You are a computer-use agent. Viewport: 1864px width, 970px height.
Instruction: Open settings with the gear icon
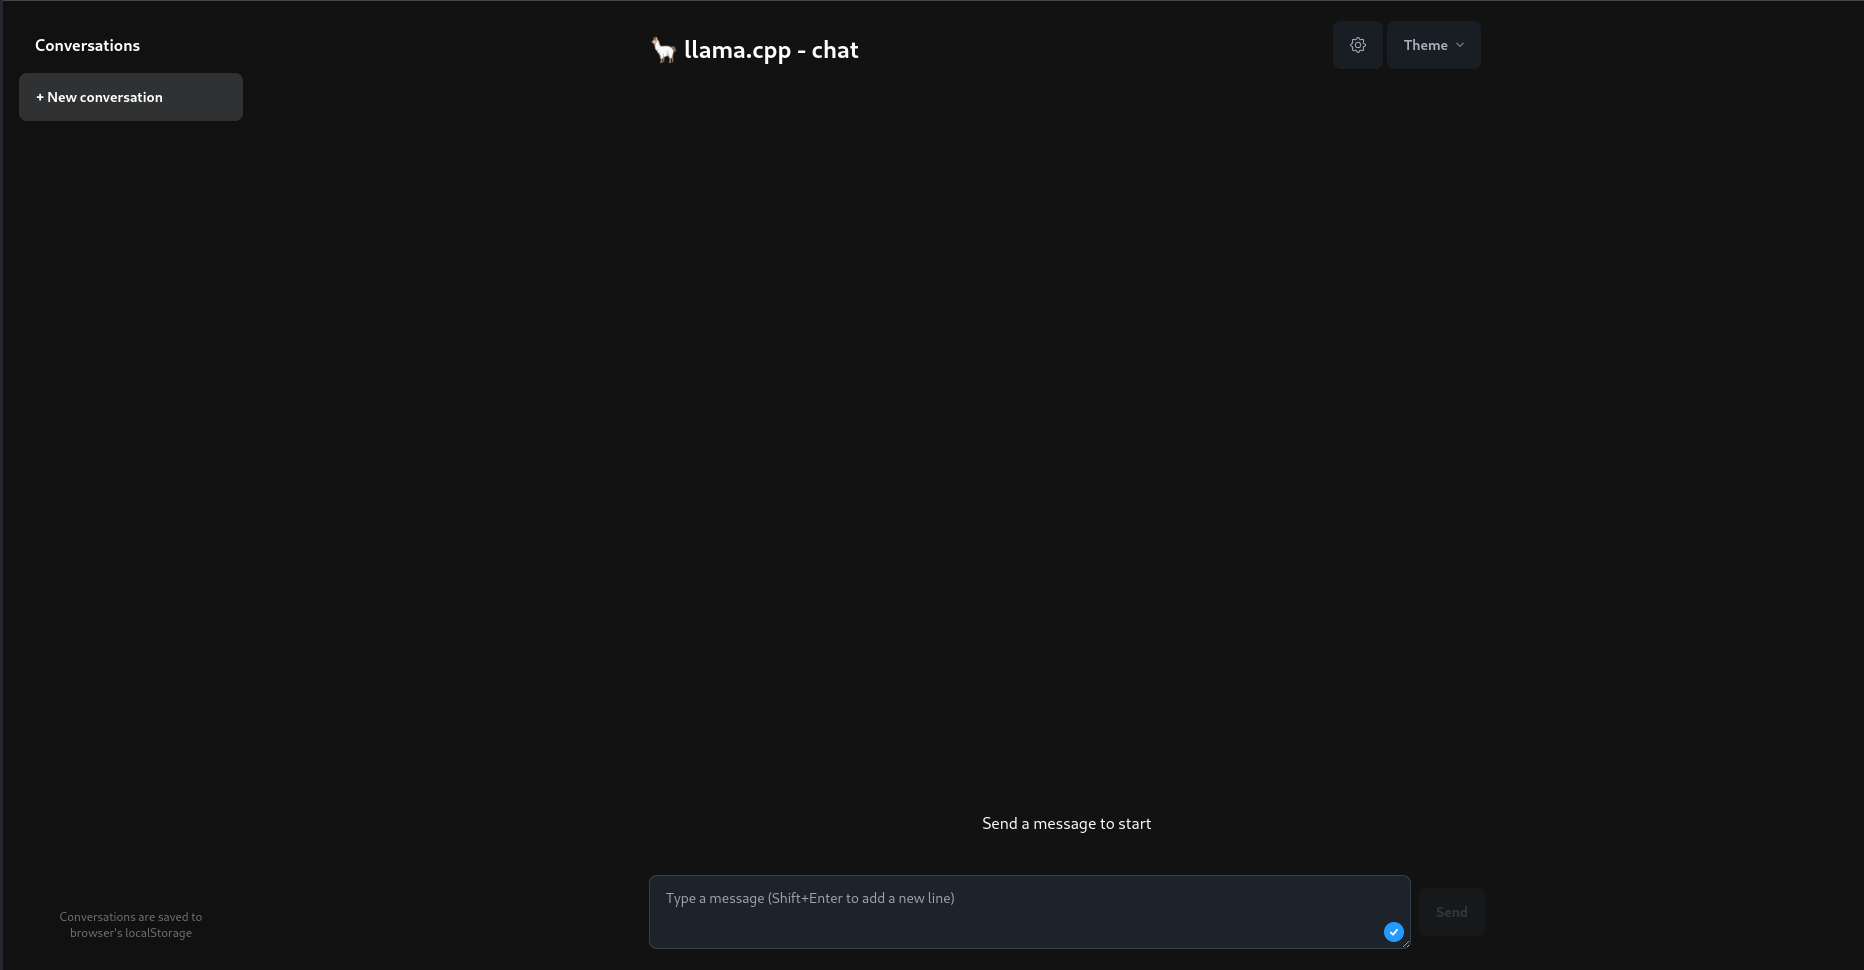[1357, 45]
